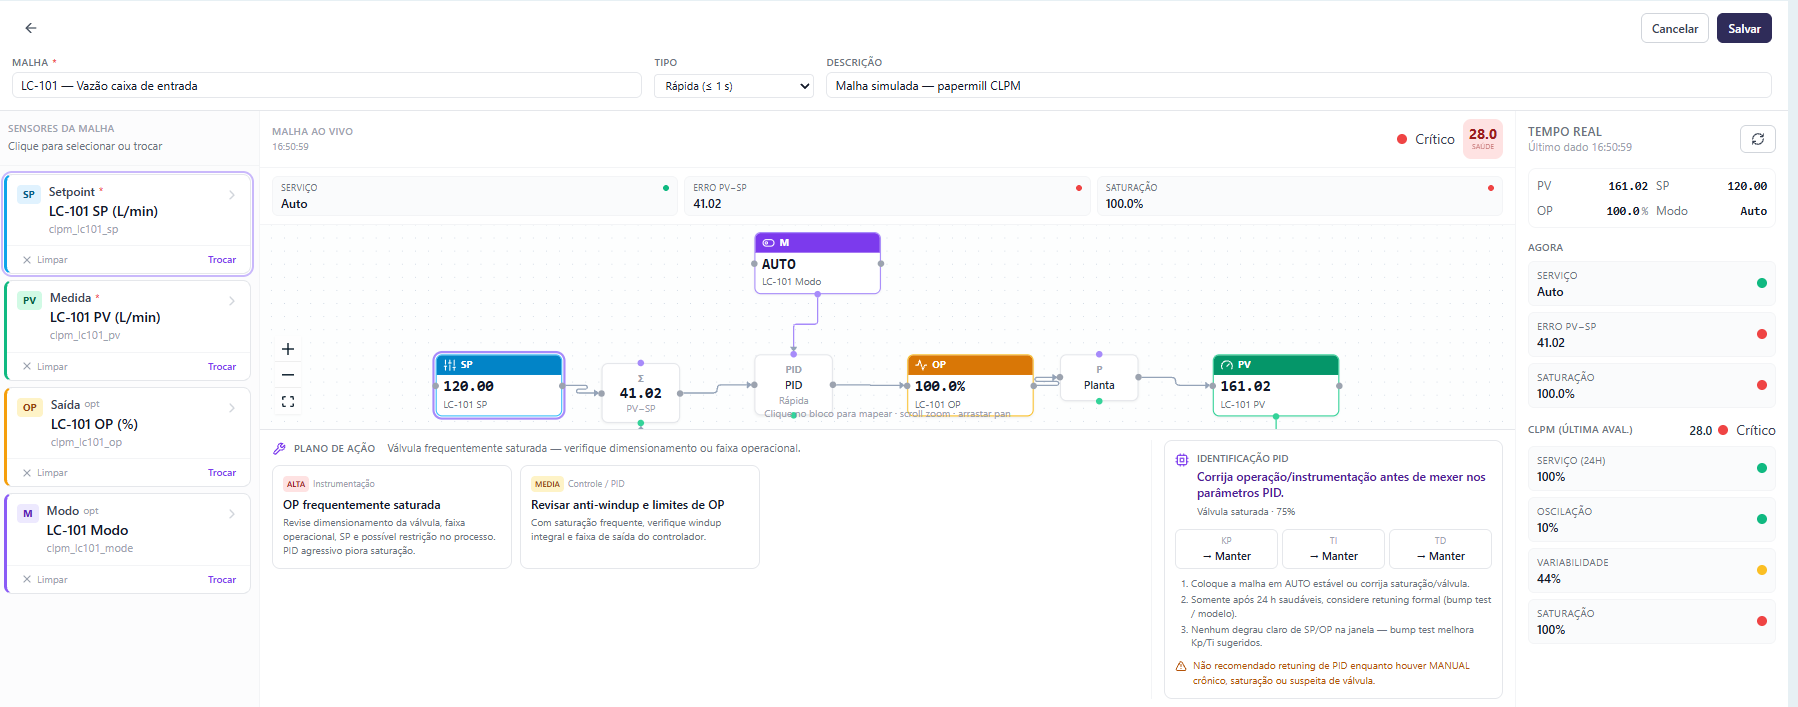The width and height of the screenshot is (1798, 707).
Task: Zoom in the diagram with plus icon
Action: click(x=288, y=349)
